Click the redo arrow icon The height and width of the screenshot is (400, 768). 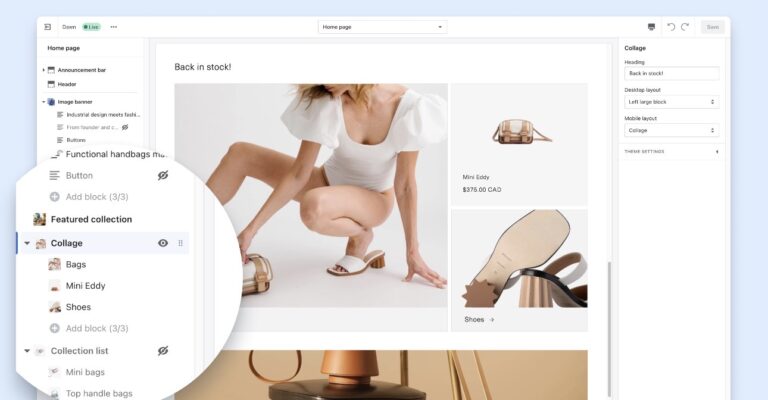point(685,27)
